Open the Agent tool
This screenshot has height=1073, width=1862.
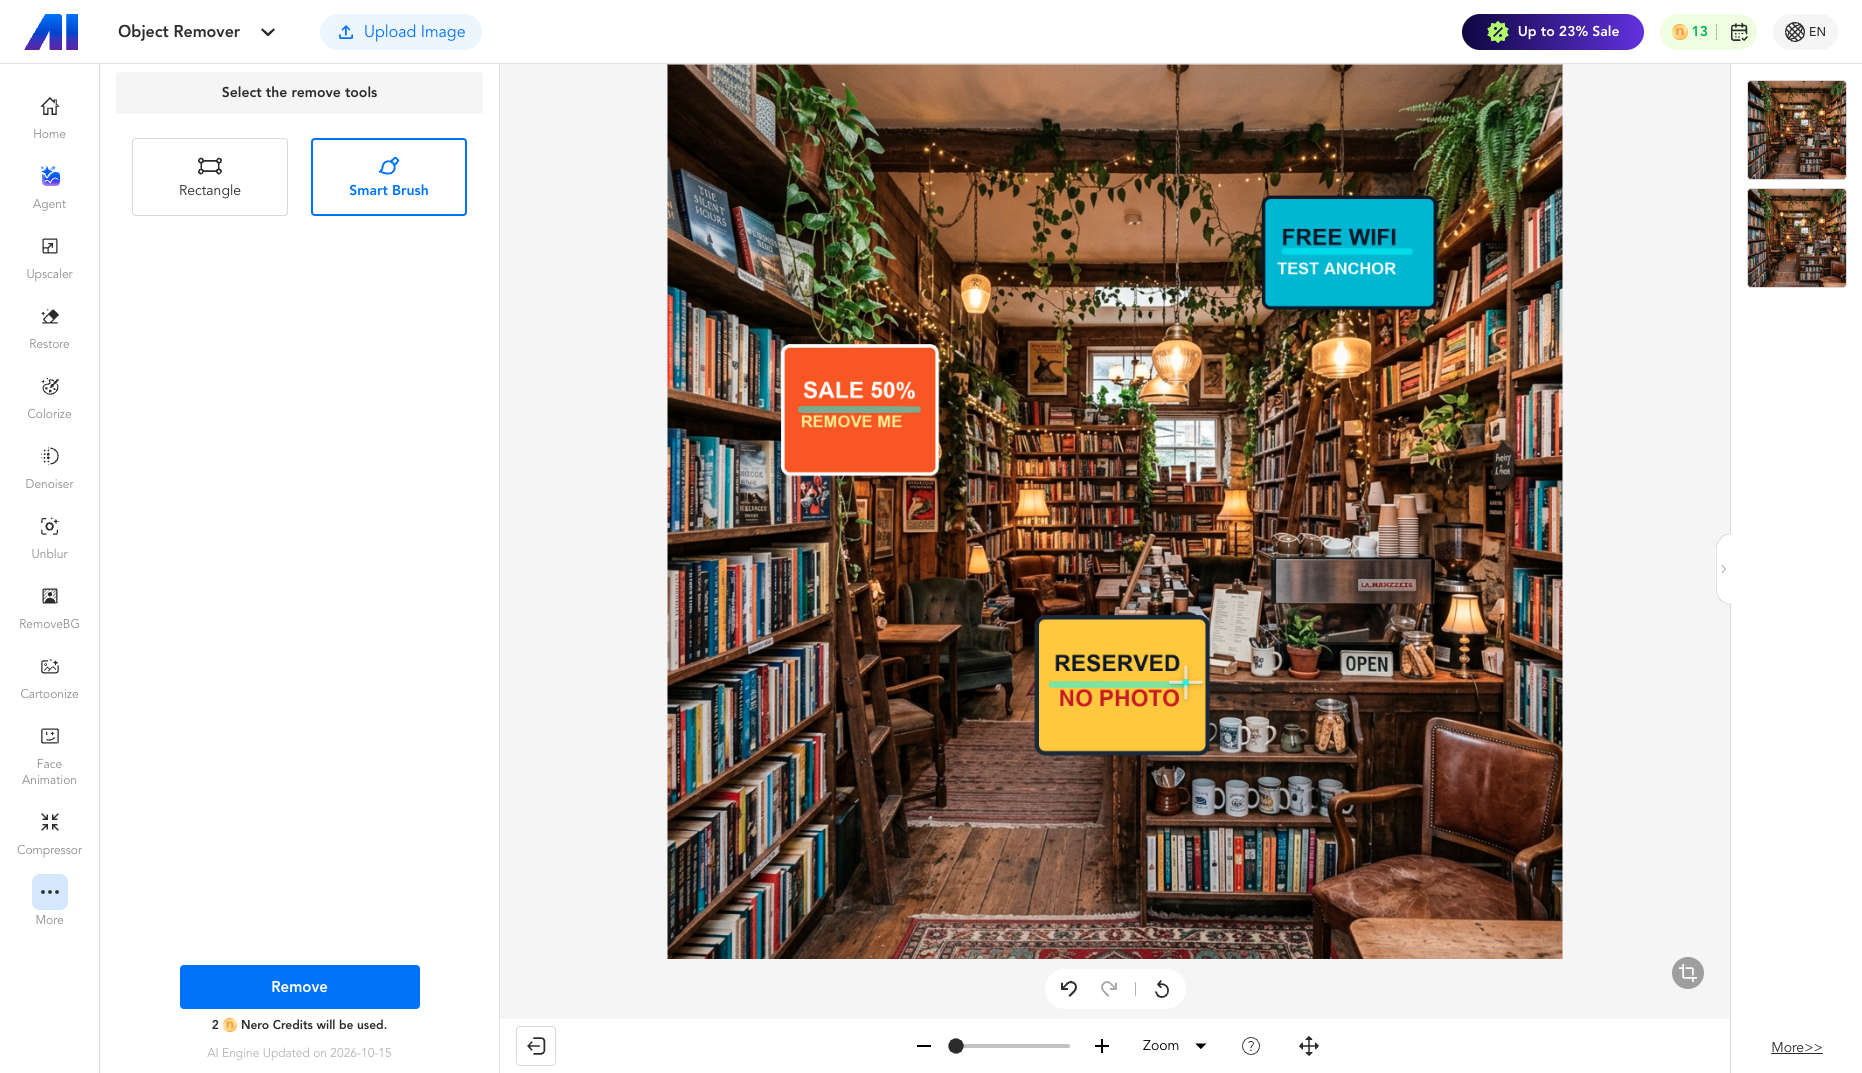tap(49, 188)
